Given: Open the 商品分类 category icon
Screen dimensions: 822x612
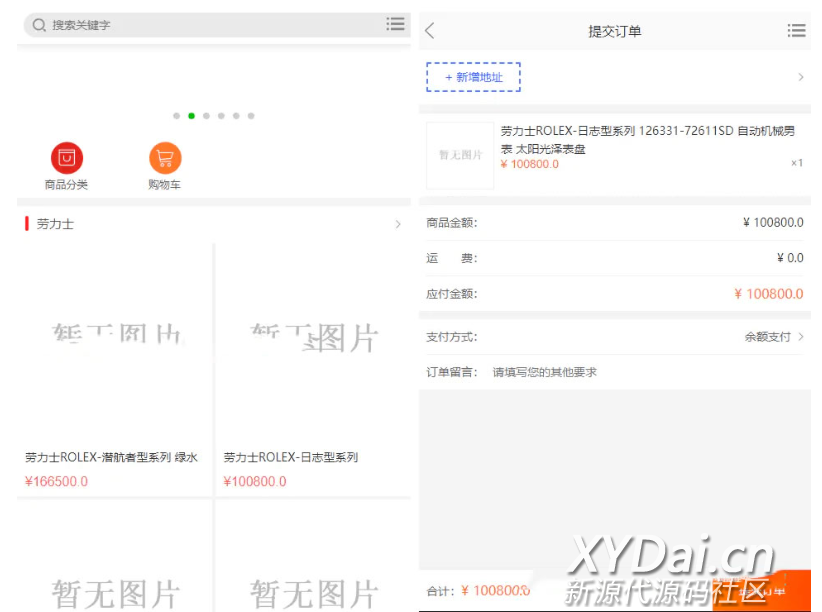Looking at the screenshot, I should coord(66,158).
